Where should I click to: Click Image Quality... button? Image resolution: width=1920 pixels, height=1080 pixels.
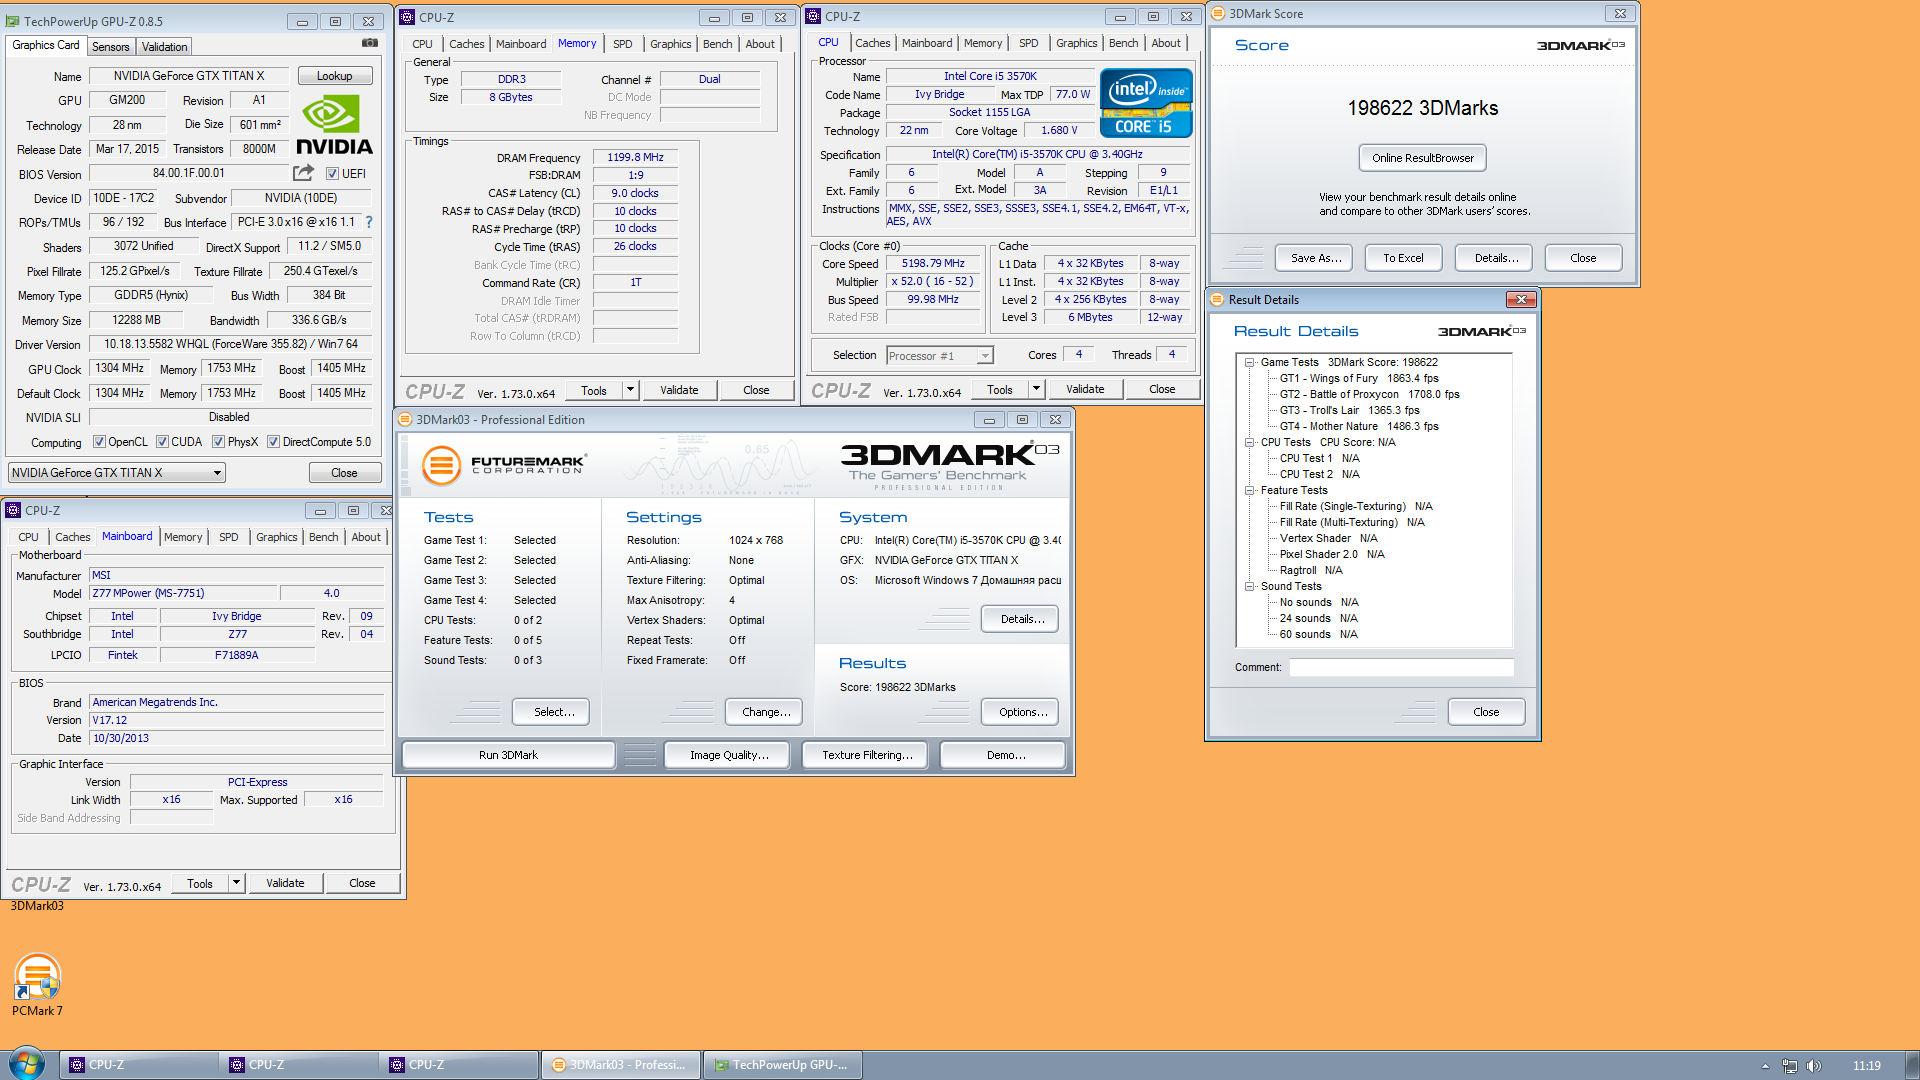727,755
